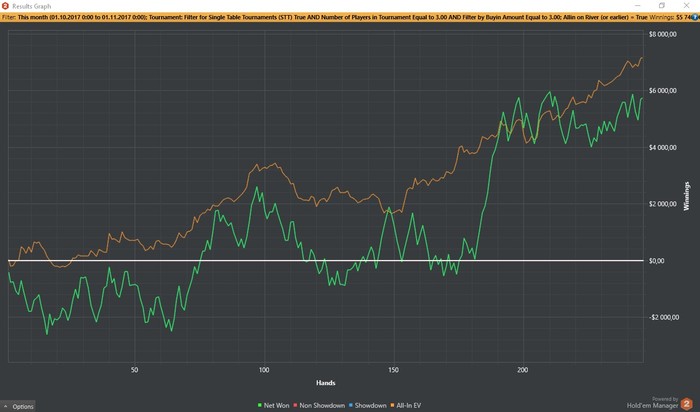The width and height of the screenshot is (700, 412).
Task: Click the Hold'em Manager 2 logo badge
Action: point(687,404)
